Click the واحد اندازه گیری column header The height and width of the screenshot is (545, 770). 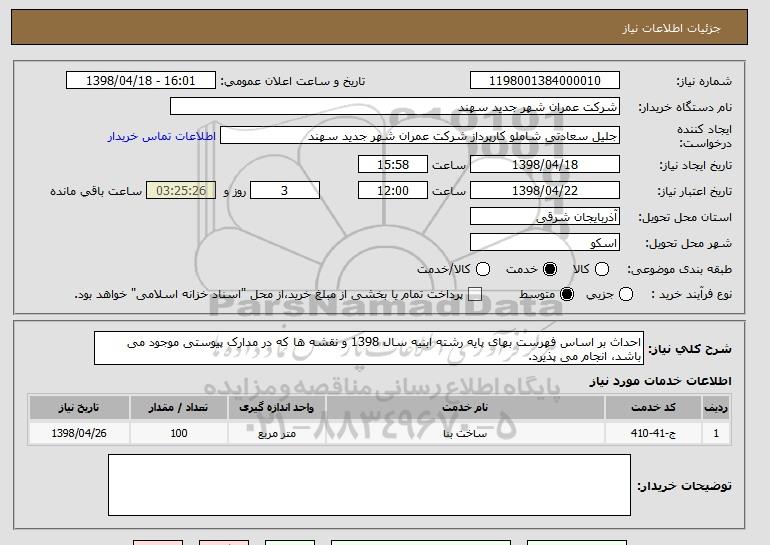[x=276, y=408]
